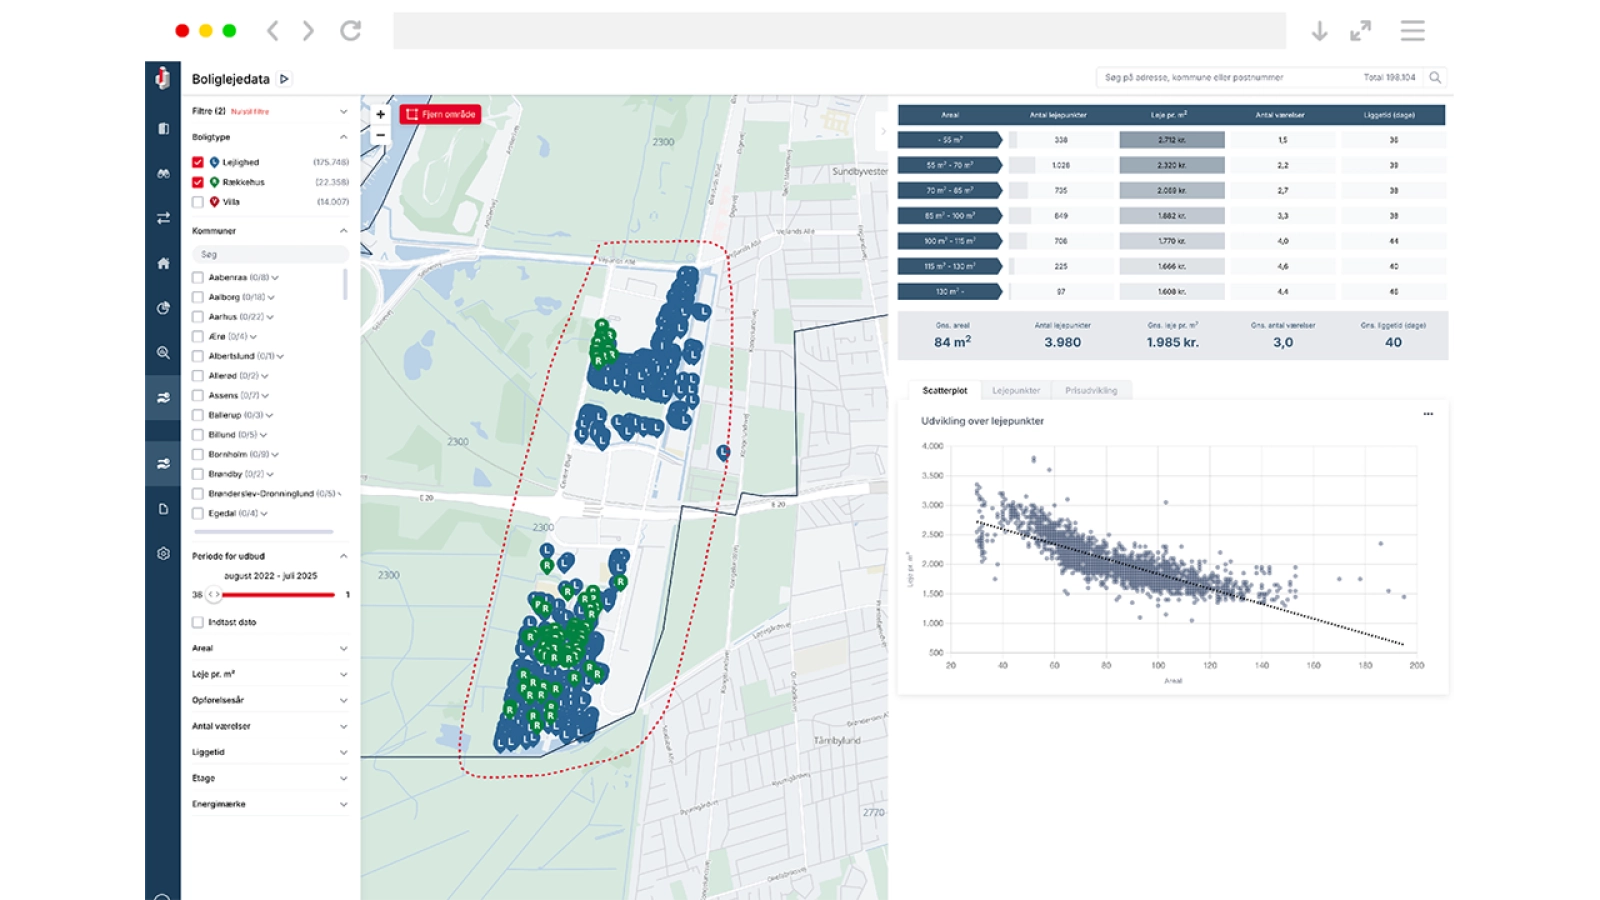1600x900 pixels.
Task: Open the house icon in the sidebar
Action: click(163, 263)
